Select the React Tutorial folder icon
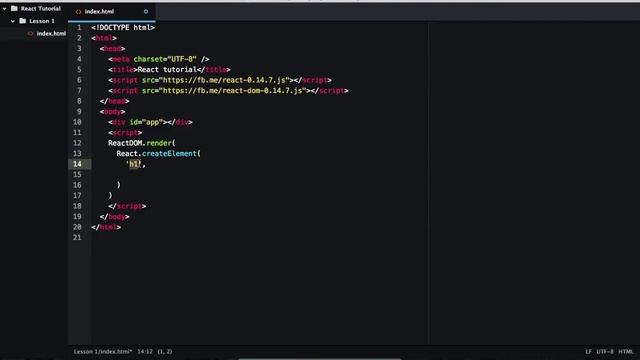This screenshot has height=360, width=640. pyautogui.click(x=14, y=8)
